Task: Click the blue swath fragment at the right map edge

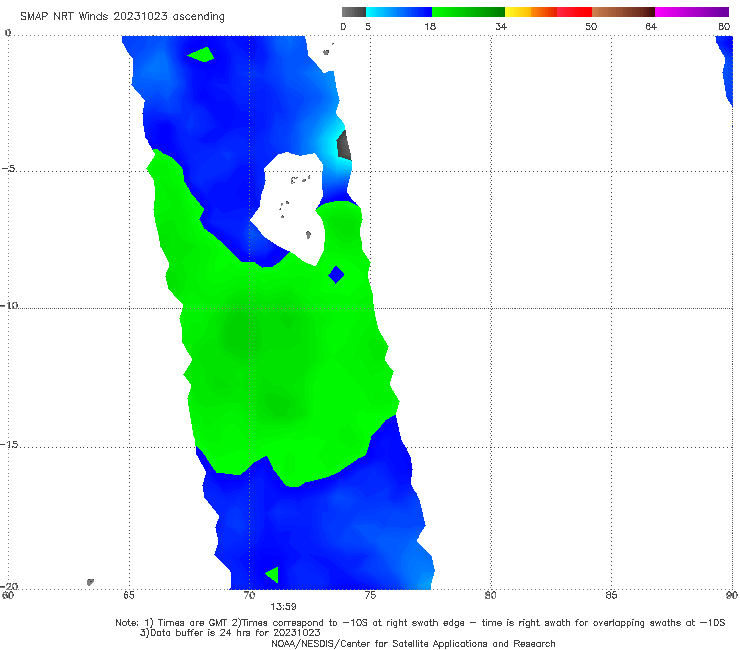Action: [726, 71]
